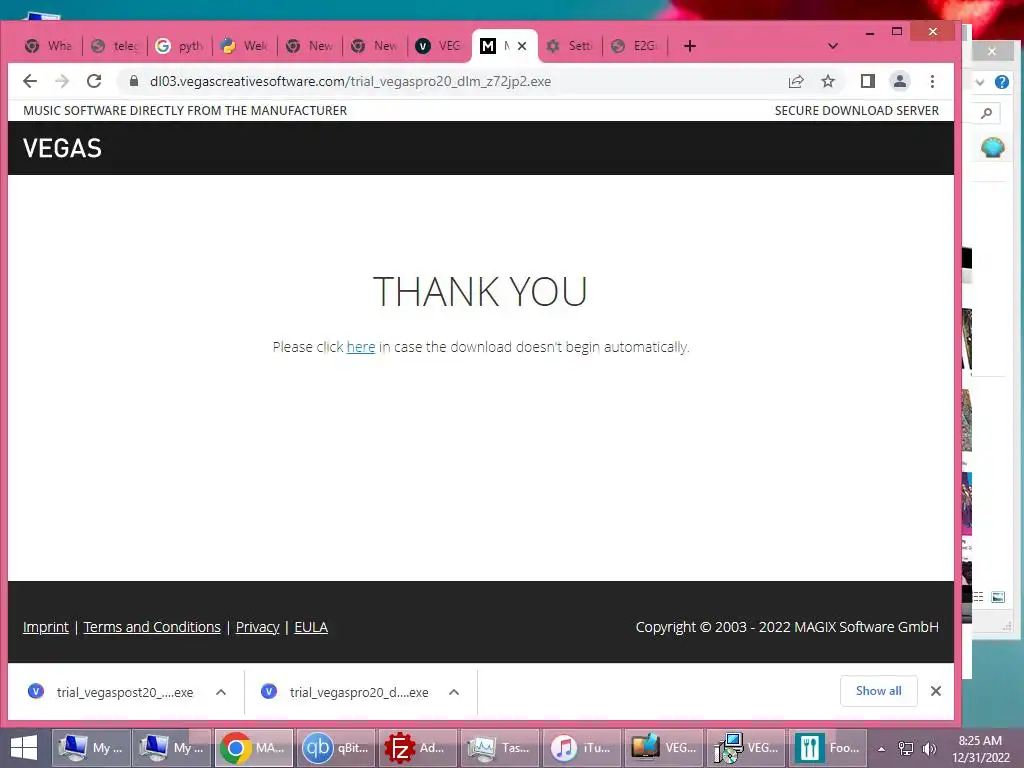Open FileZilla Ad... taskbar item
The image size is (1024, 768).
[x=417, y=748]
